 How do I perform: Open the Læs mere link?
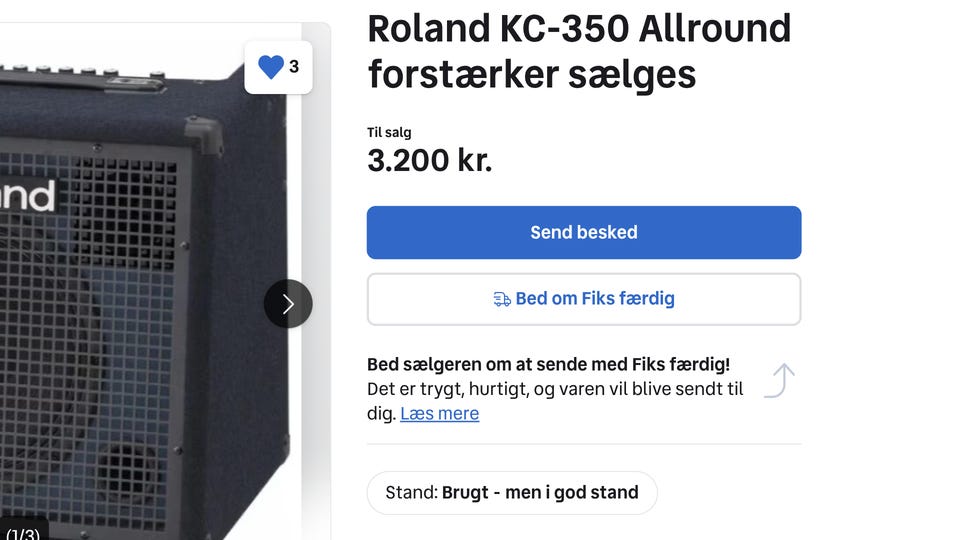(x=439, y=413)
